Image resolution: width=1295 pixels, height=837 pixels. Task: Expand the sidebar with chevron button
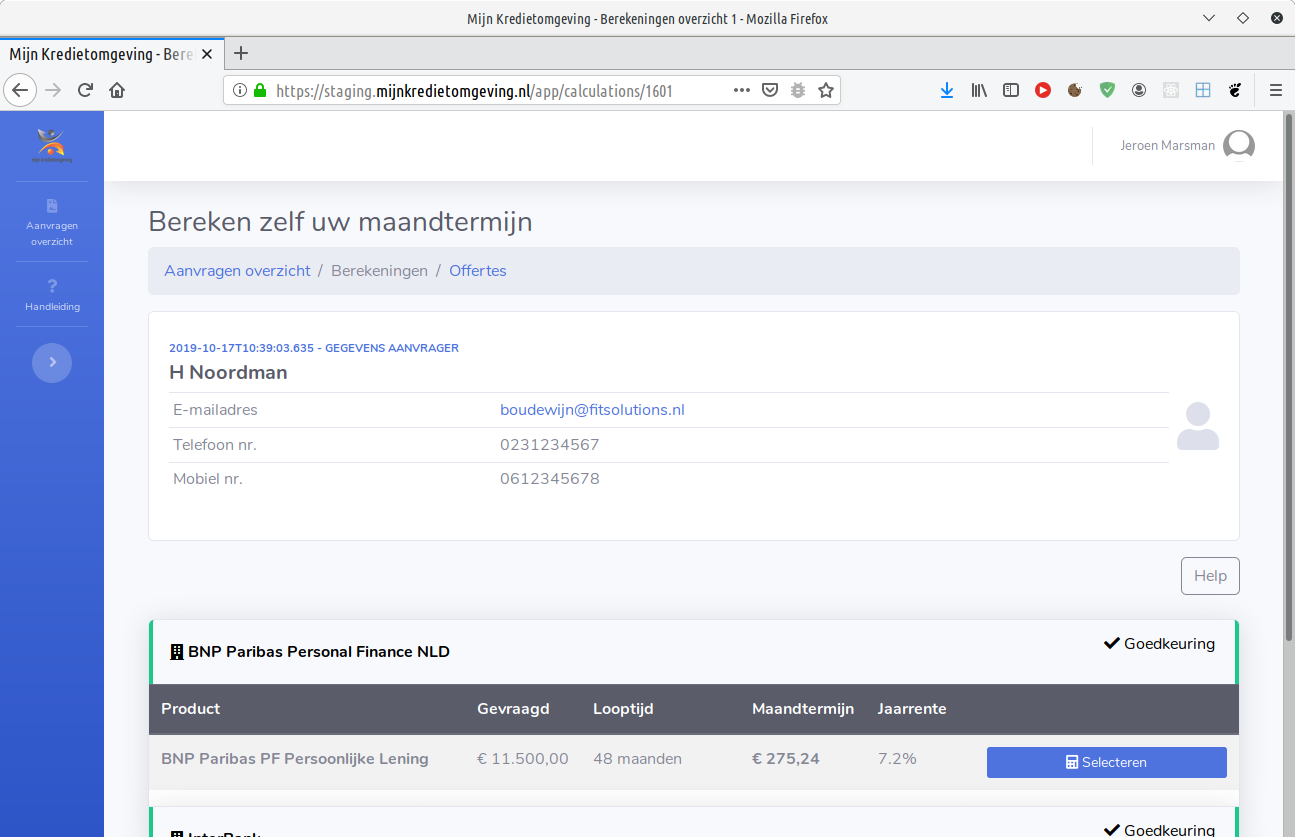pos(52,363)
